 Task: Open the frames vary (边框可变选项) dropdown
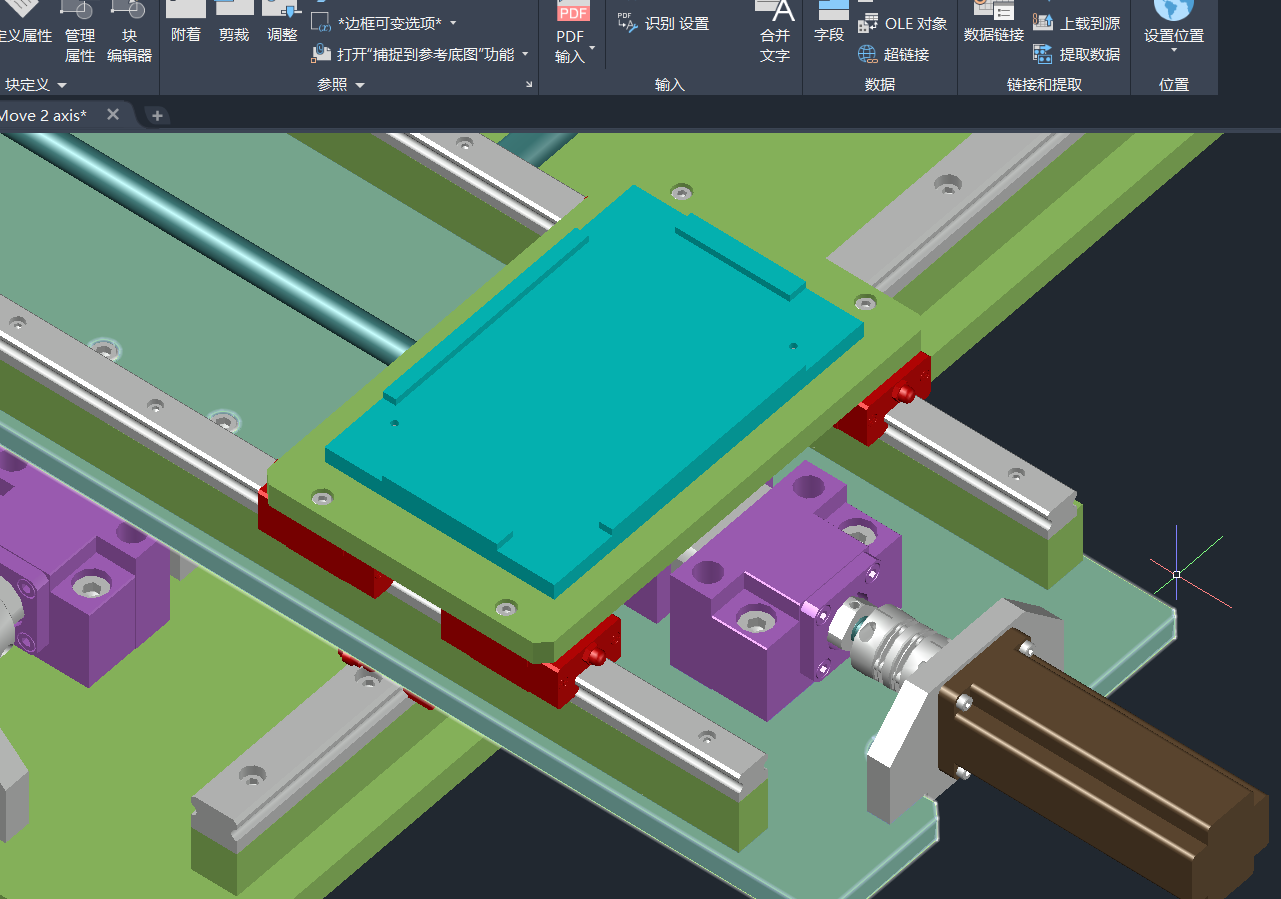(x=452, y=22)
